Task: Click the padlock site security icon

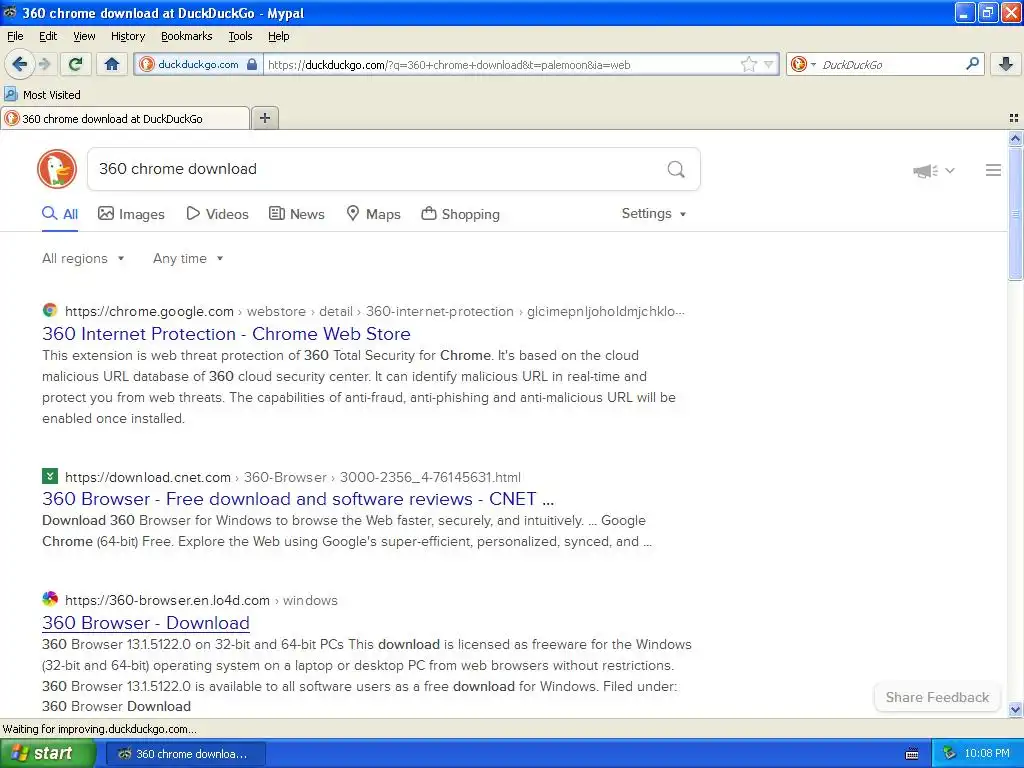Action: click(x=252, y=64)
